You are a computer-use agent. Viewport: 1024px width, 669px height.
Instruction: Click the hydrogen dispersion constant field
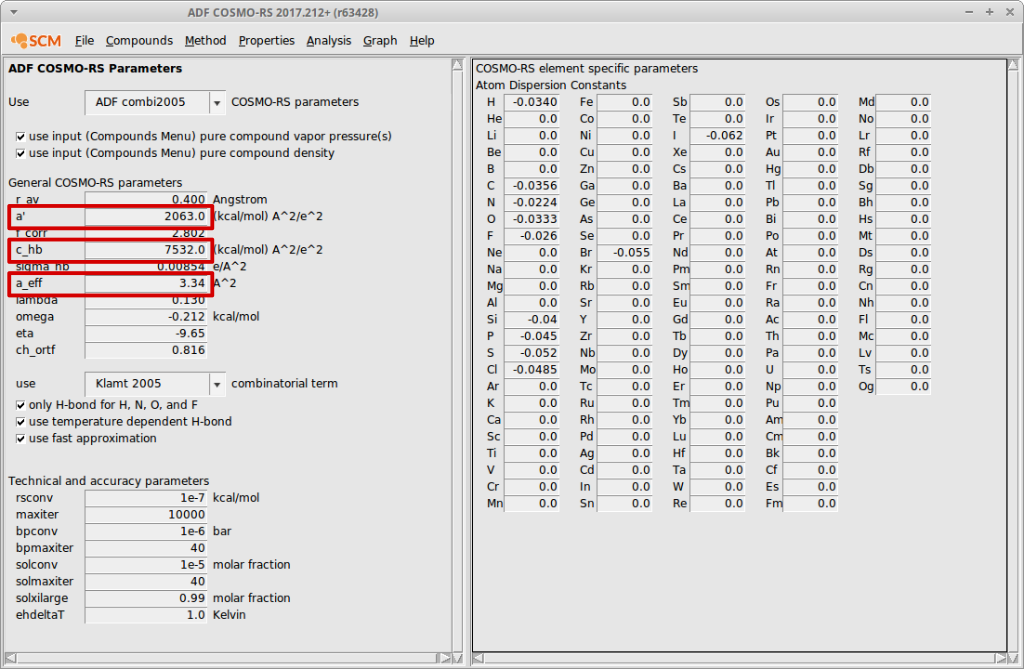pyautogui.click(x=532, y=101)
